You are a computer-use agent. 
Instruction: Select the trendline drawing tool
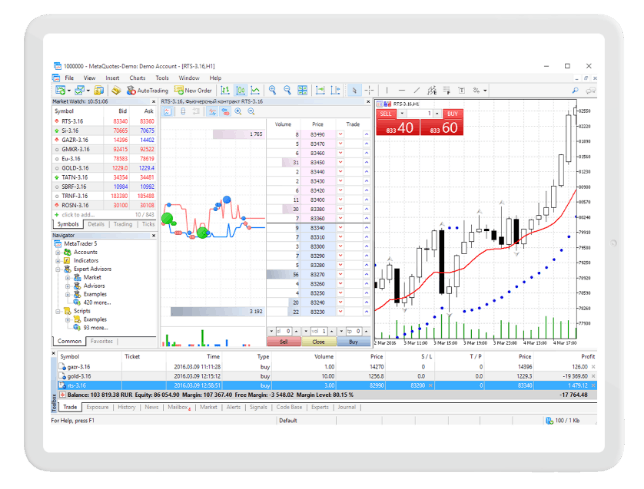coord(416,90)
